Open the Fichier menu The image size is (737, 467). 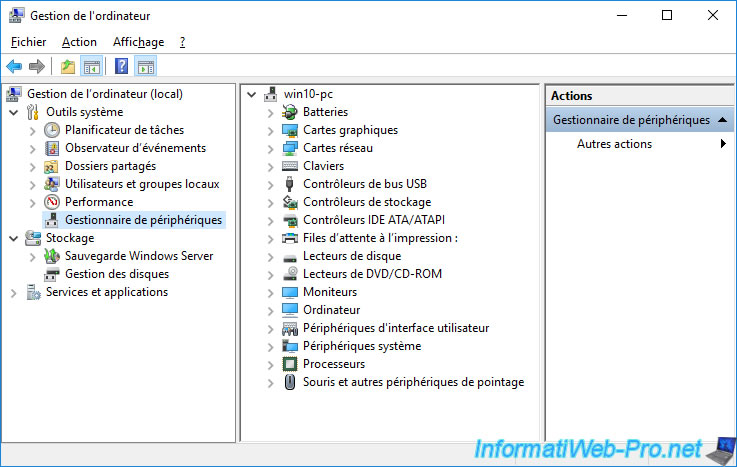click(29, 42)
